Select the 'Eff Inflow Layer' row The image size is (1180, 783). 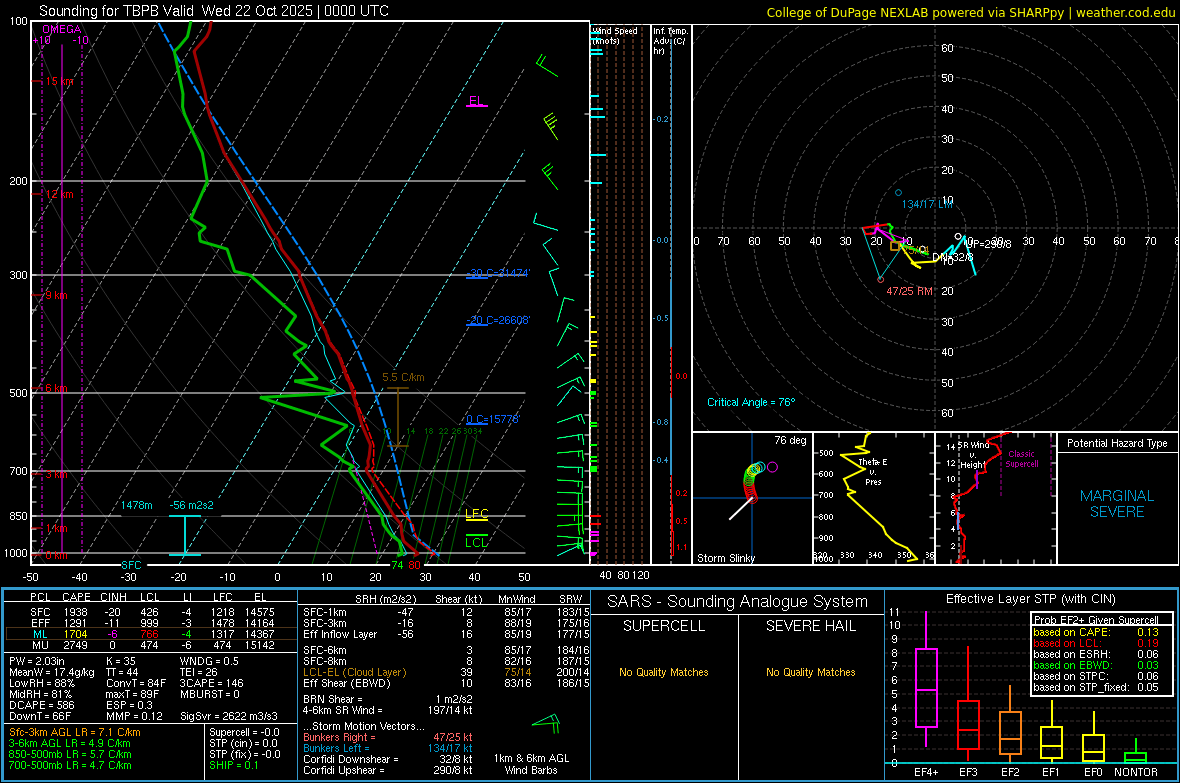coord(446,634)
